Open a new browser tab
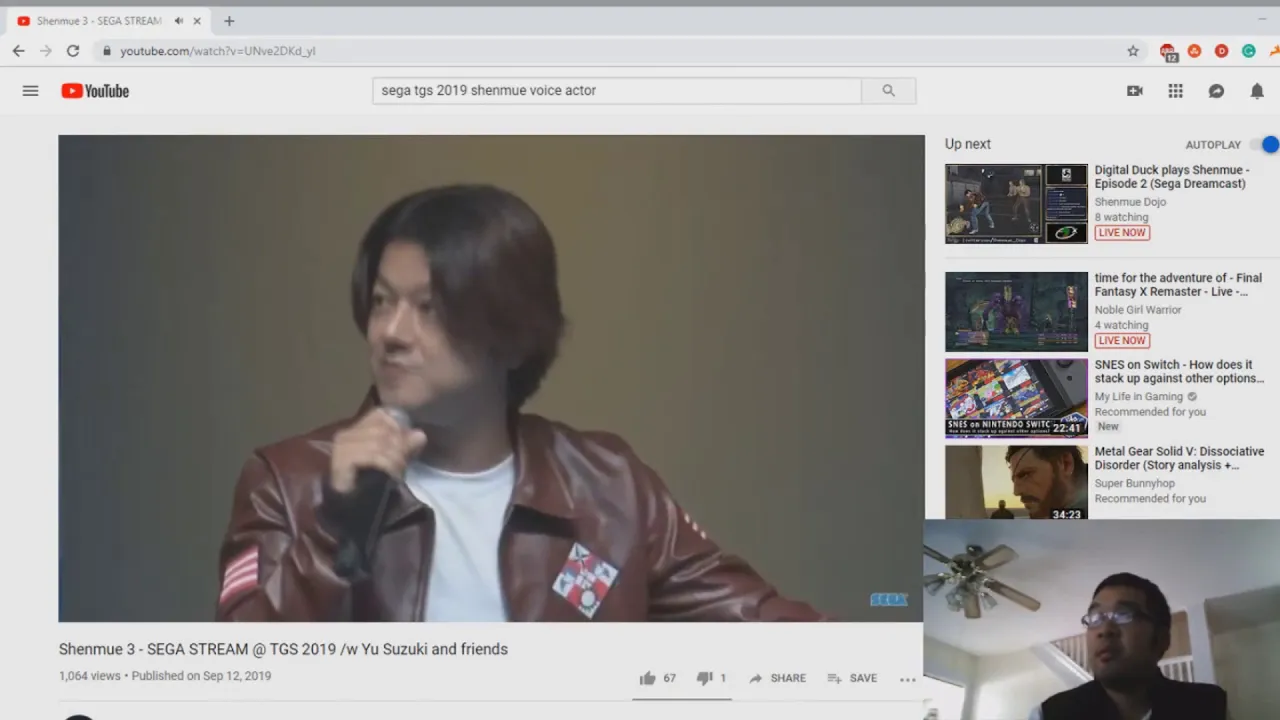This screenshot has height=720, width=1280. [229, 21]
